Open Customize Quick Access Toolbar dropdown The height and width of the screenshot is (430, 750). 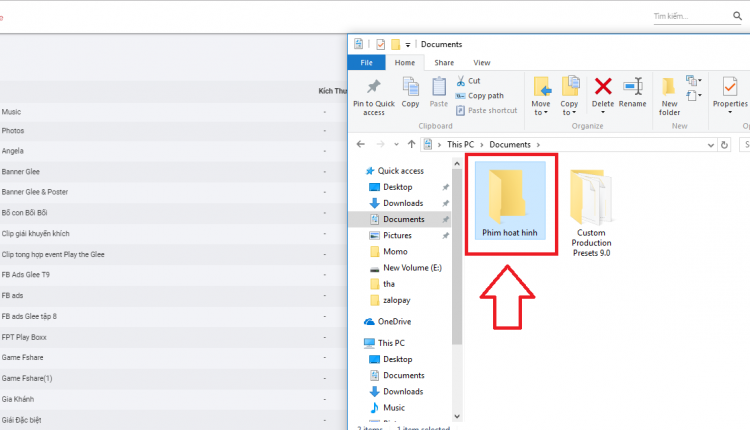click(408, 45)
